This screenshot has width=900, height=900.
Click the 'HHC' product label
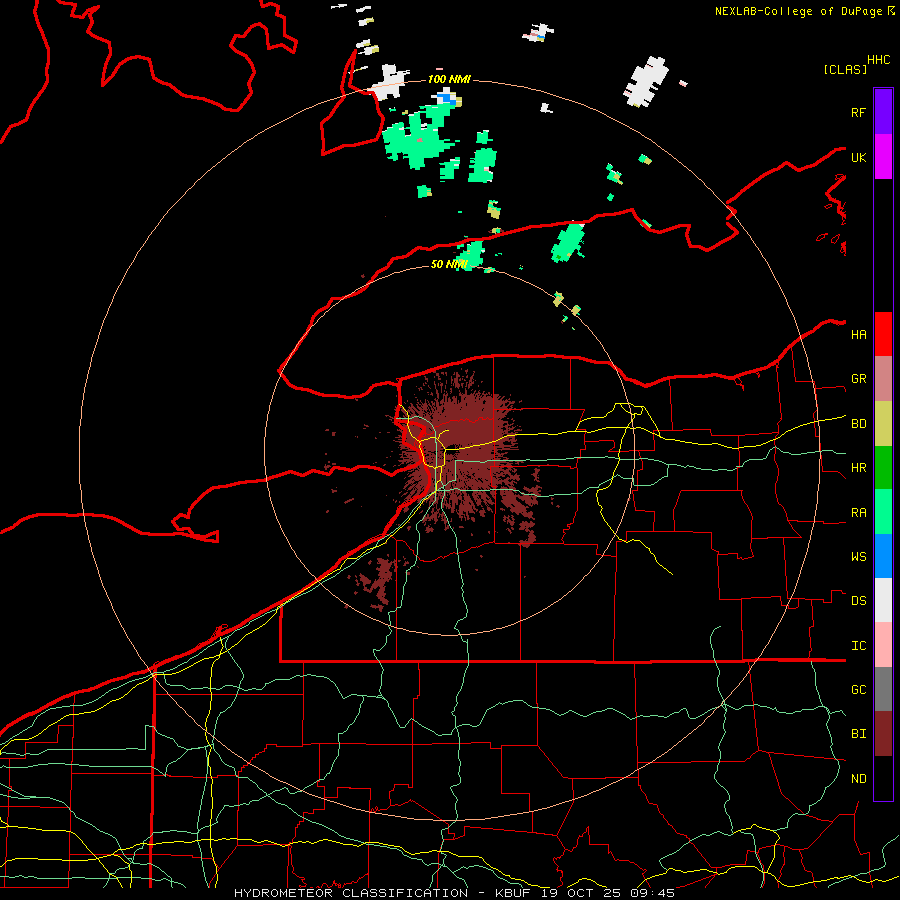pos(878,60)
